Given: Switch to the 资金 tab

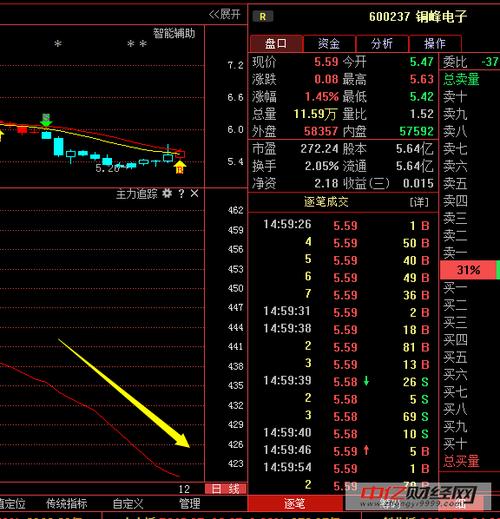Looking at the screenshot, I should 329,43.
